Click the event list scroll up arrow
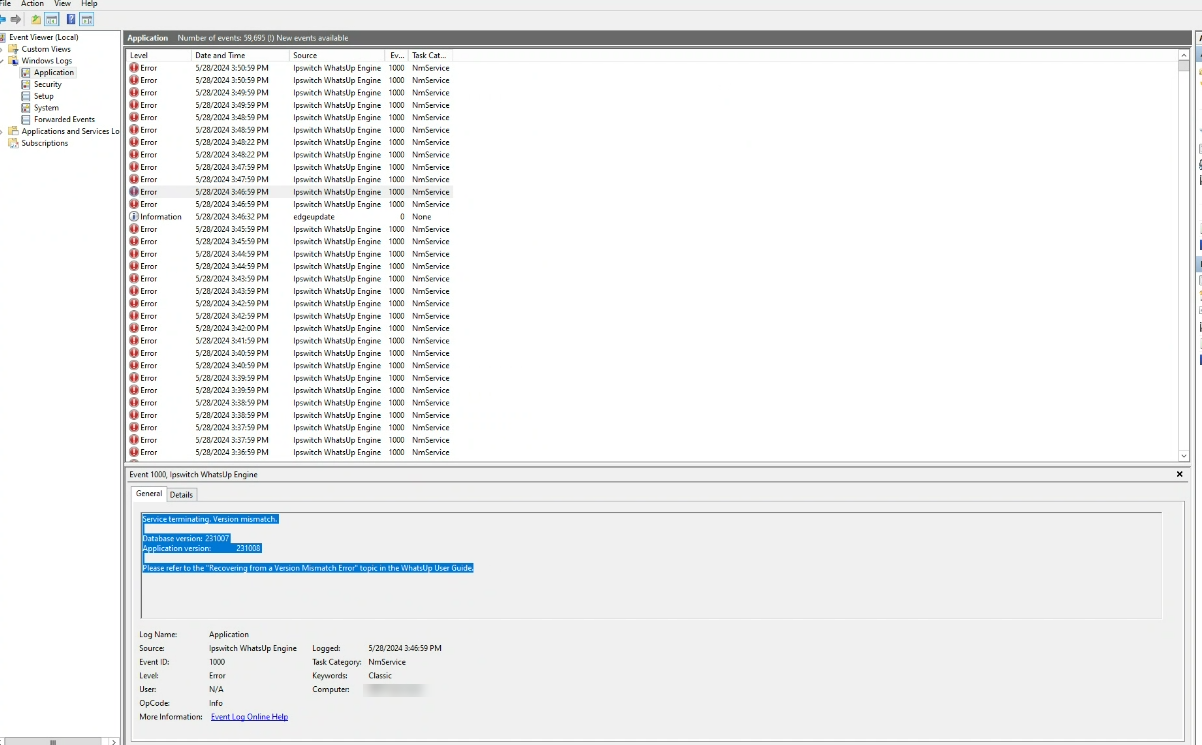Viewport: 1202px width, 745px height. click(x=1184, y=54)
